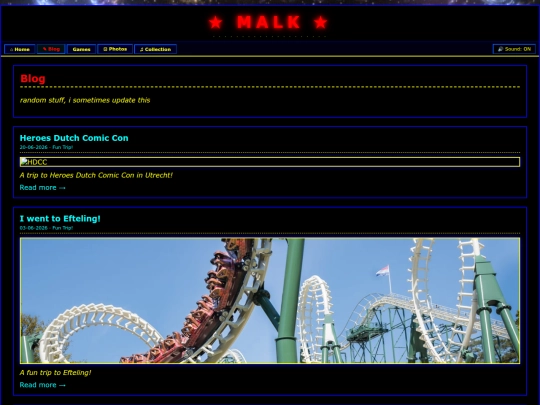The image size is (540, 405).
Task: Click 'random stuff, i sometimes update this' text
Action: point(85,100)
